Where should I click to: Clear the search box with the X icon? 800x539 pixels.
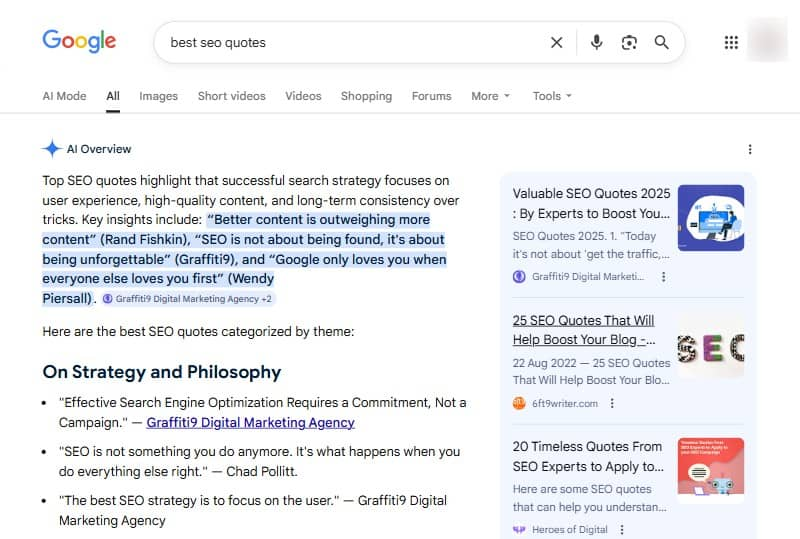pos(557,42)
